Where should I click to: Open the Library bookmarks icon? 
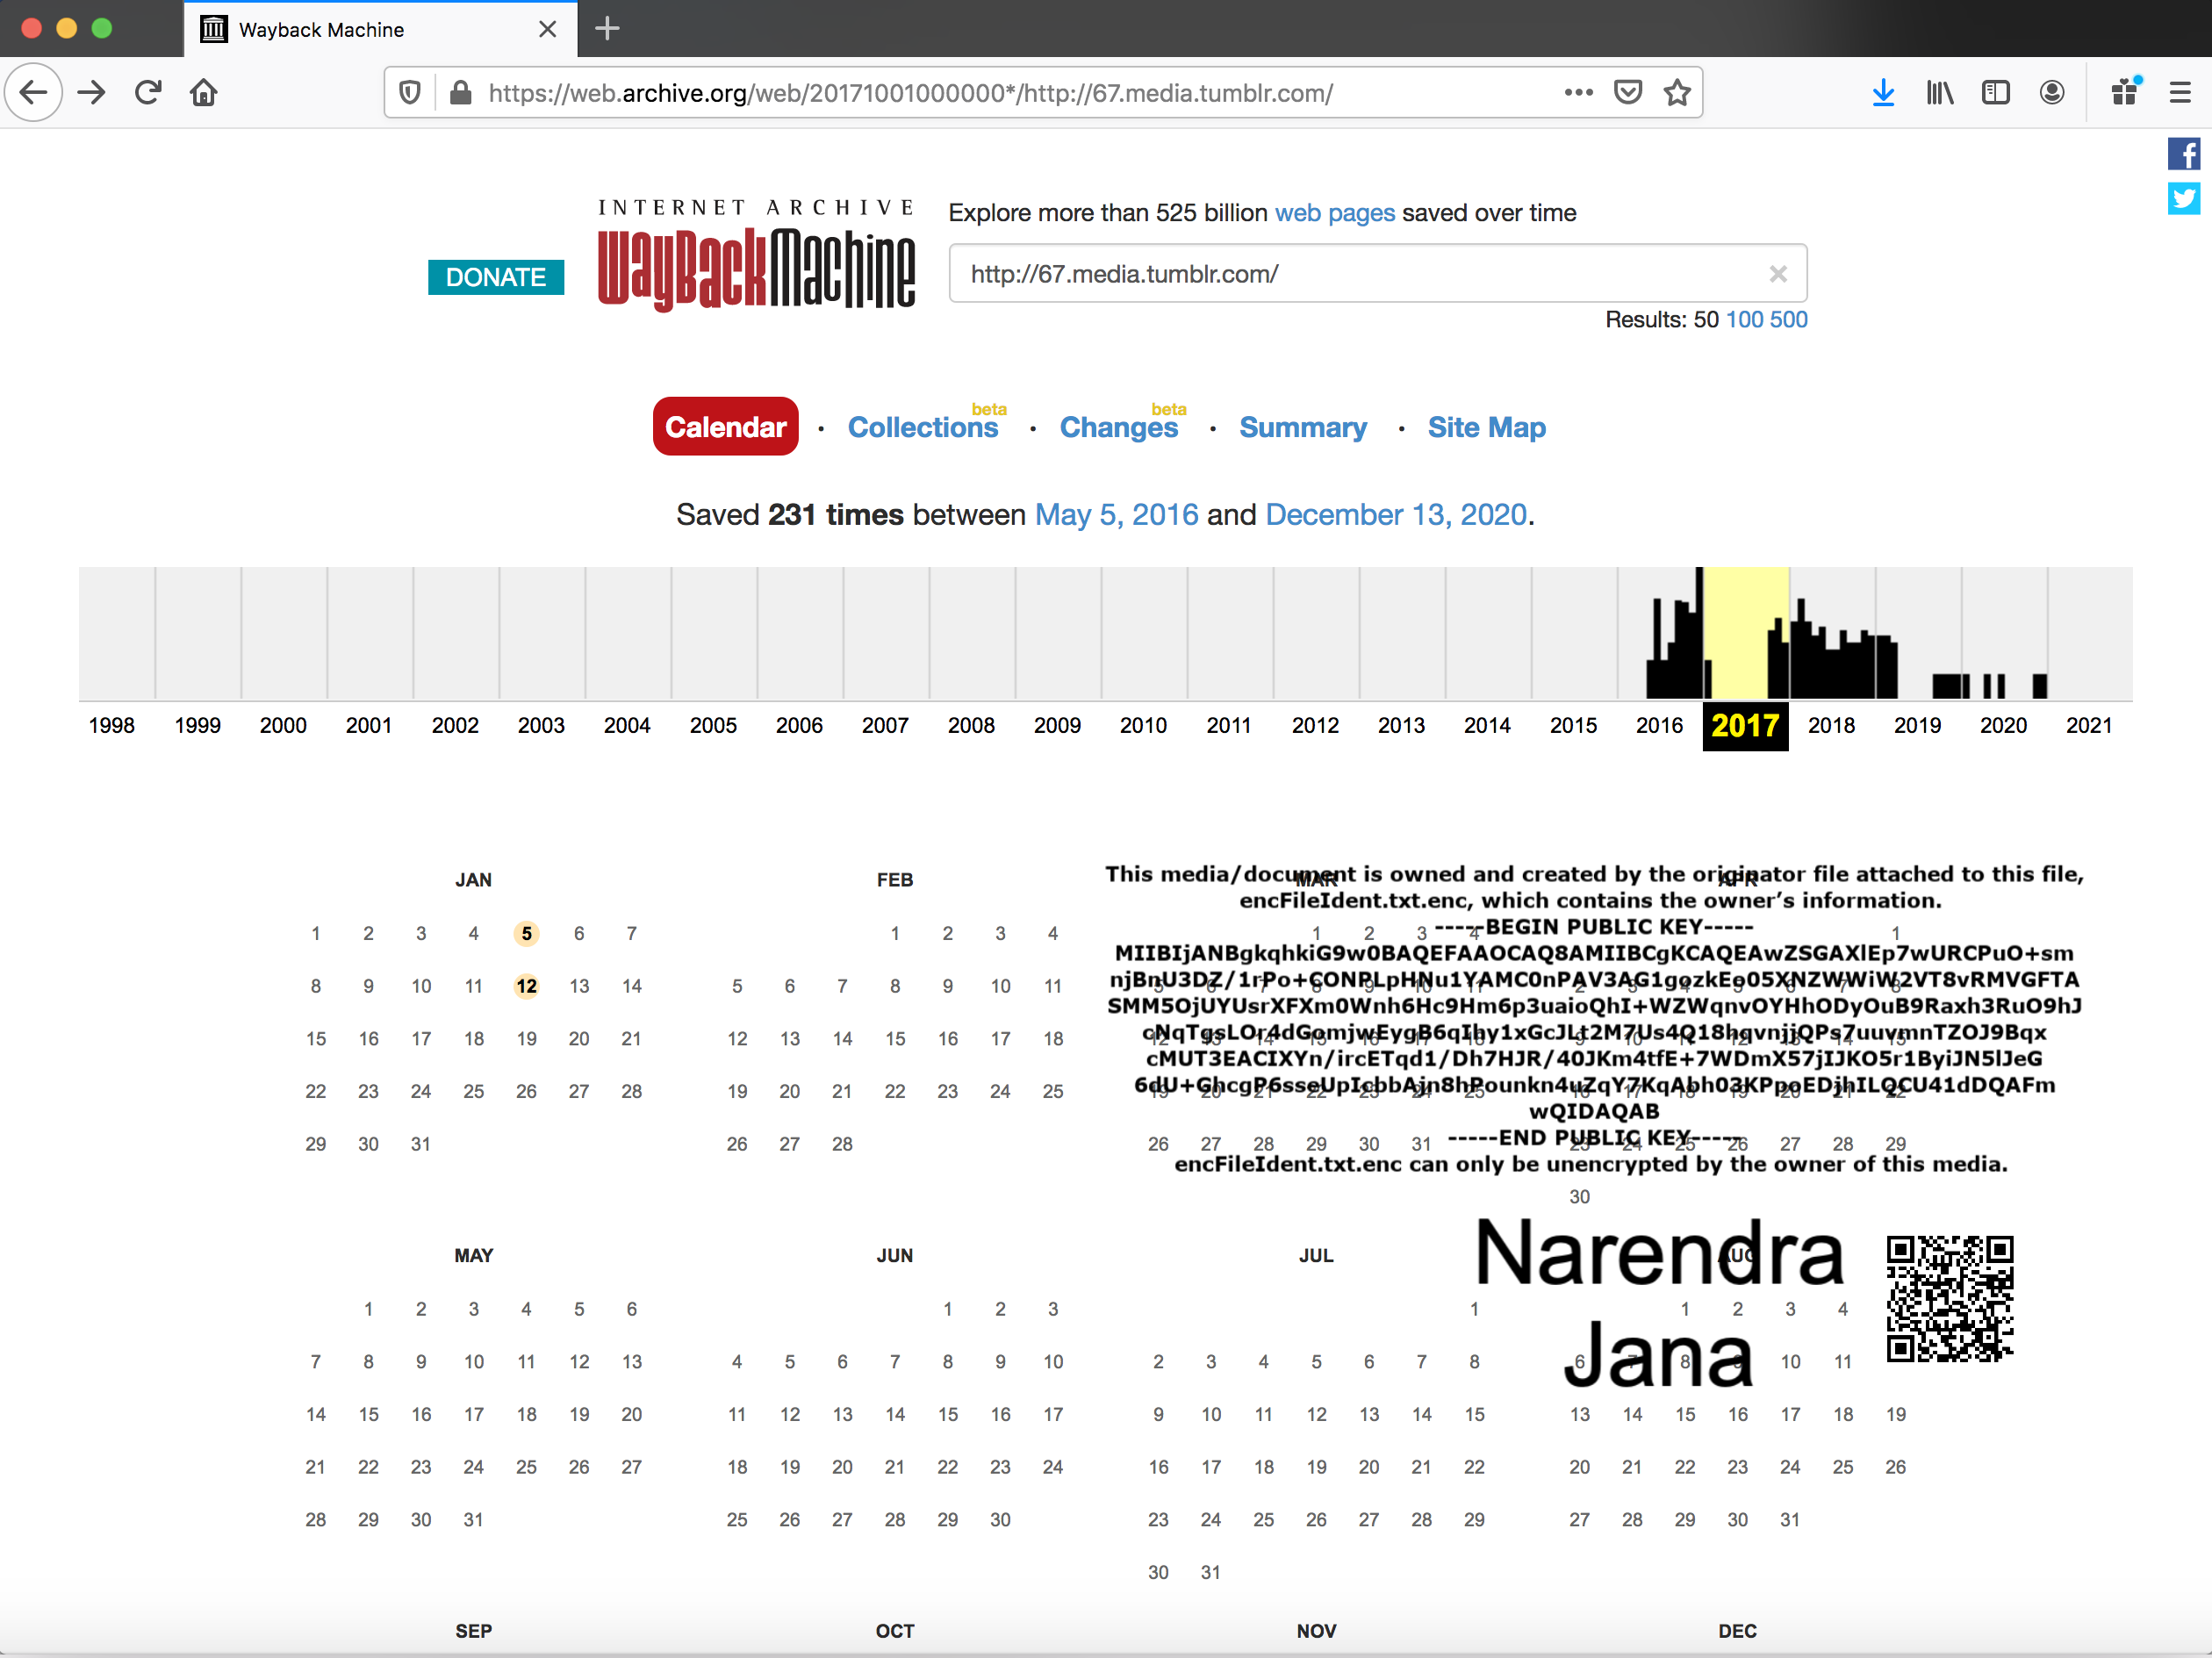point(1939,93)
